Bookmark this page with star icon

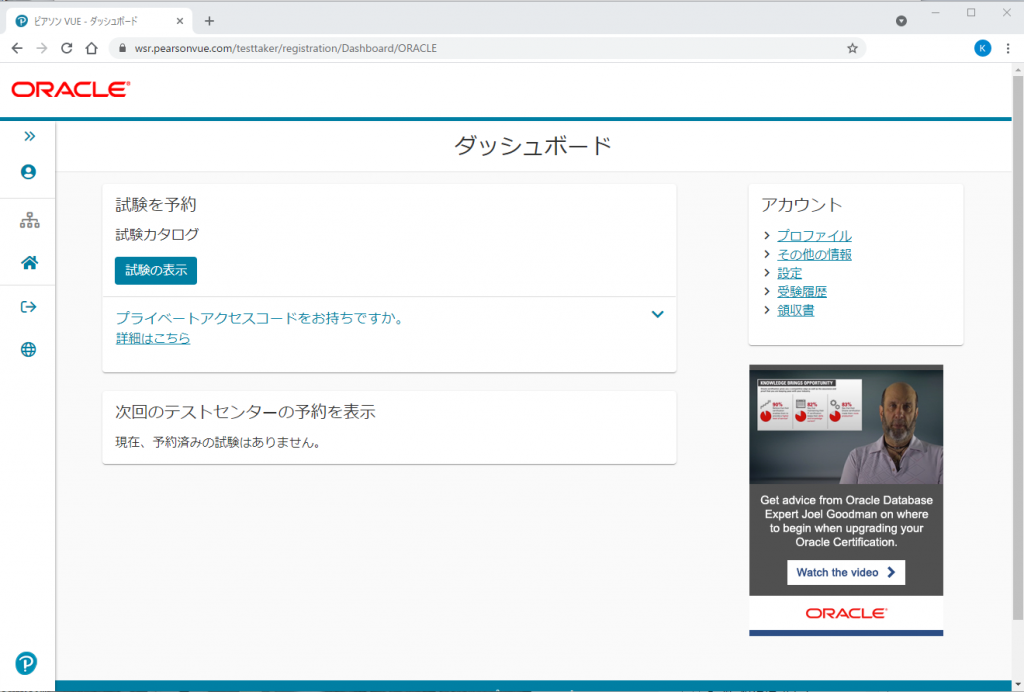[x=852, y=48]
